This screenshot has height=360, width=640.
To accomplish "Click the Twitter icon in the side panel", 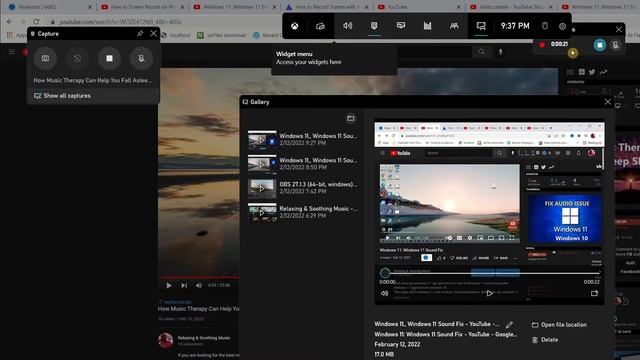I will click(592, 72).
